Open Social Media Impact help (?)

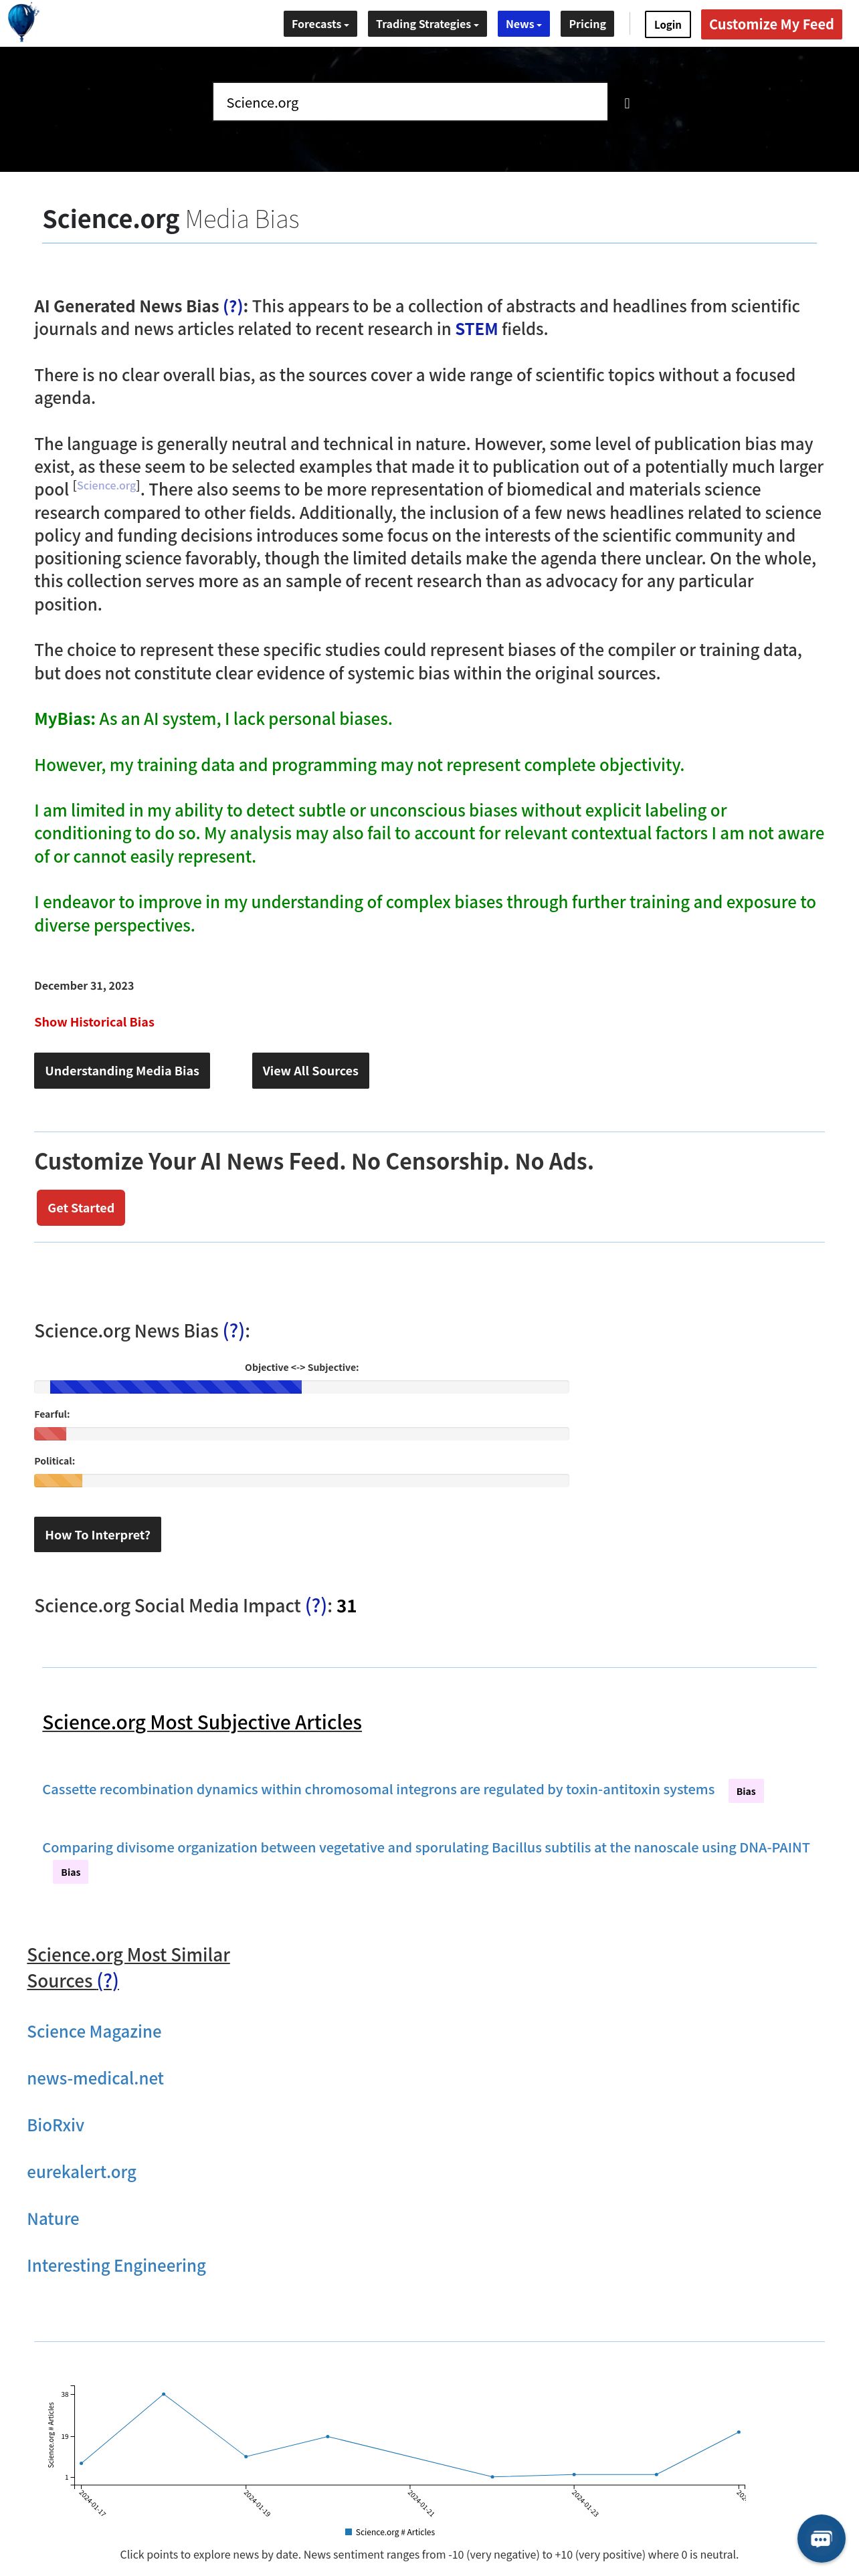(316, 1605)
